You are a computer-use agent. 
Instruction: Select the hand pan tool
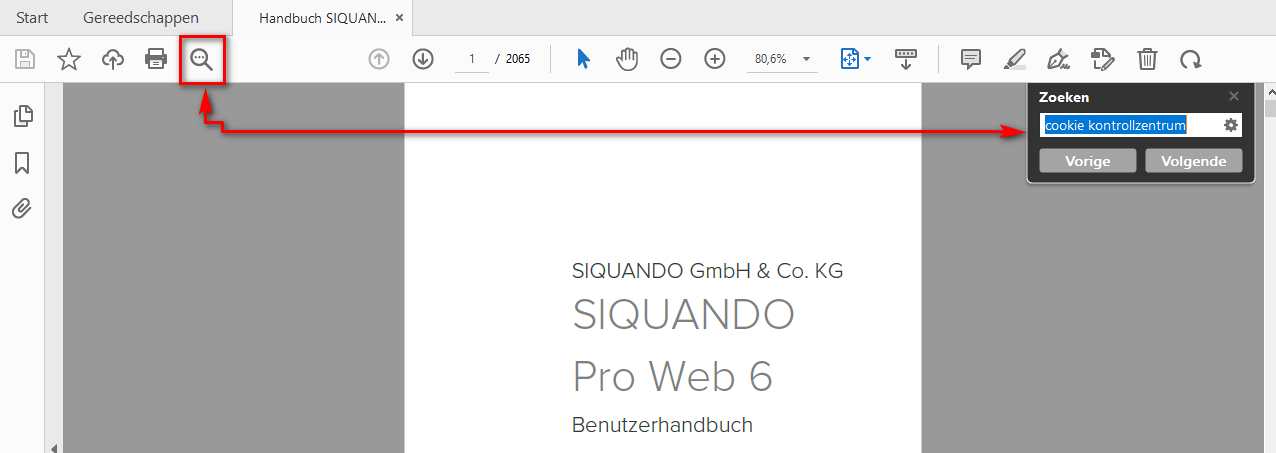[627, 59]
